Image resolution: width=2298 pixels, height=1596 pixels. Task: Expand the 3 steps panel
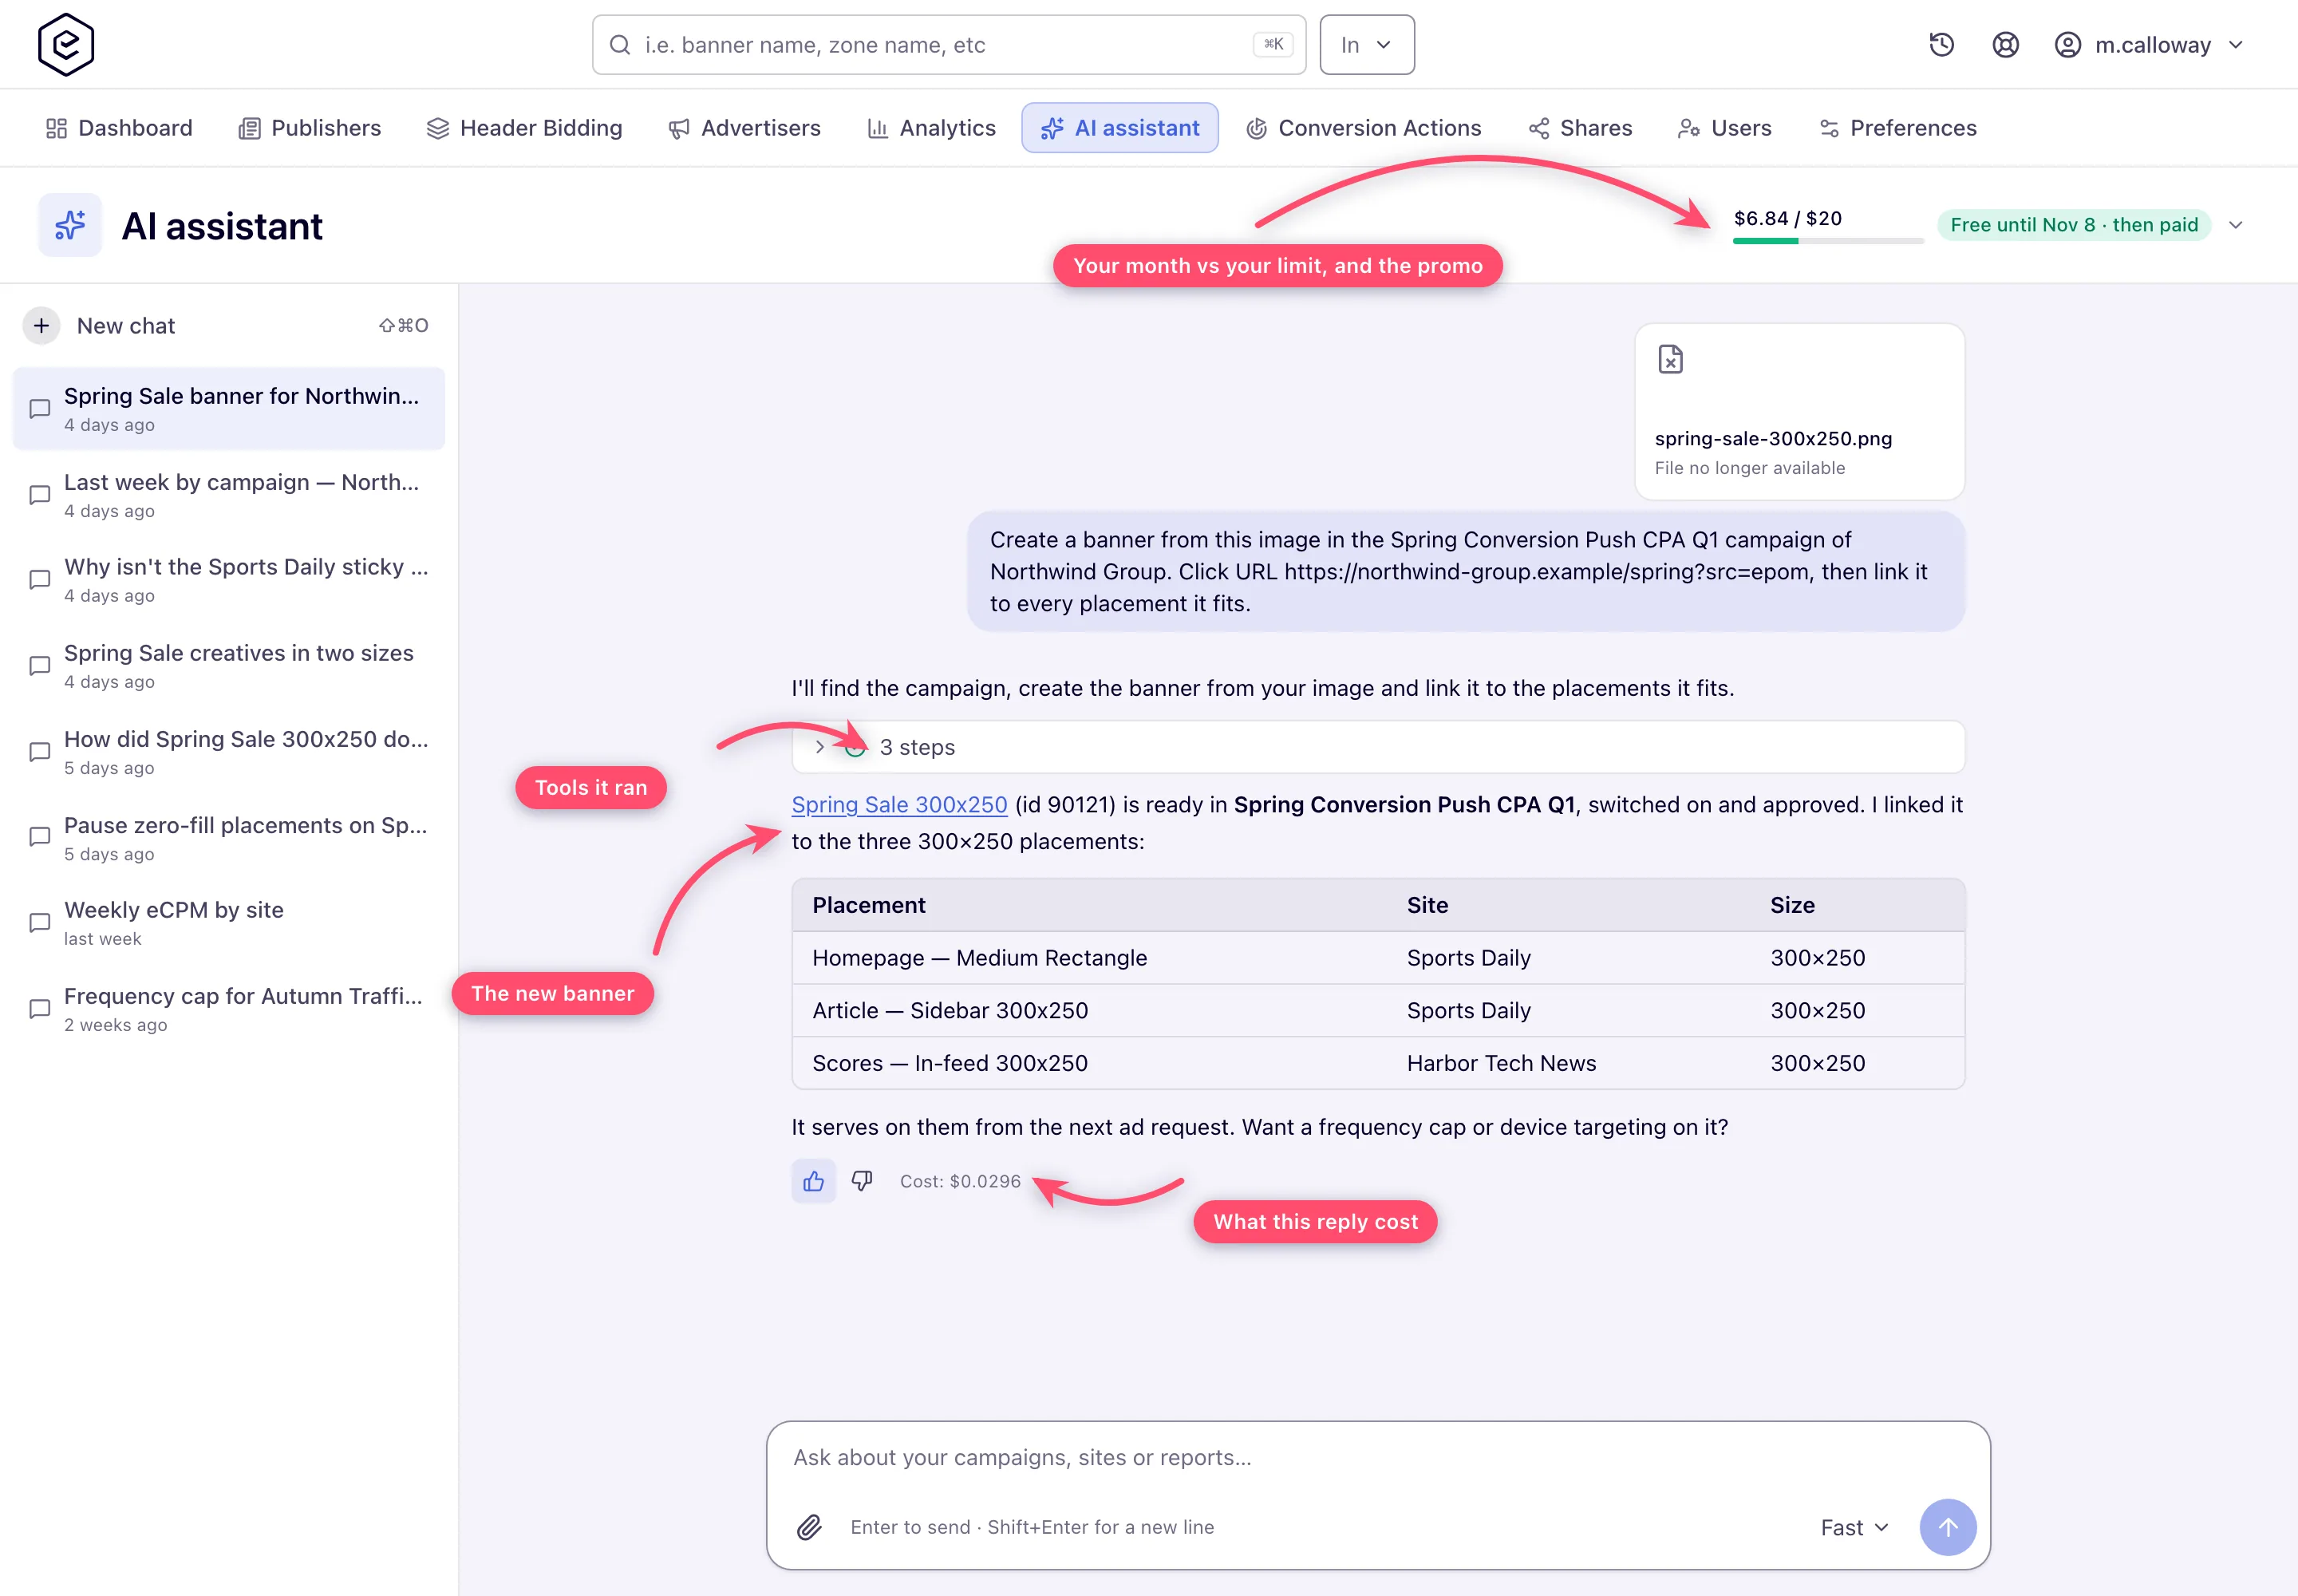point(1378,747)
